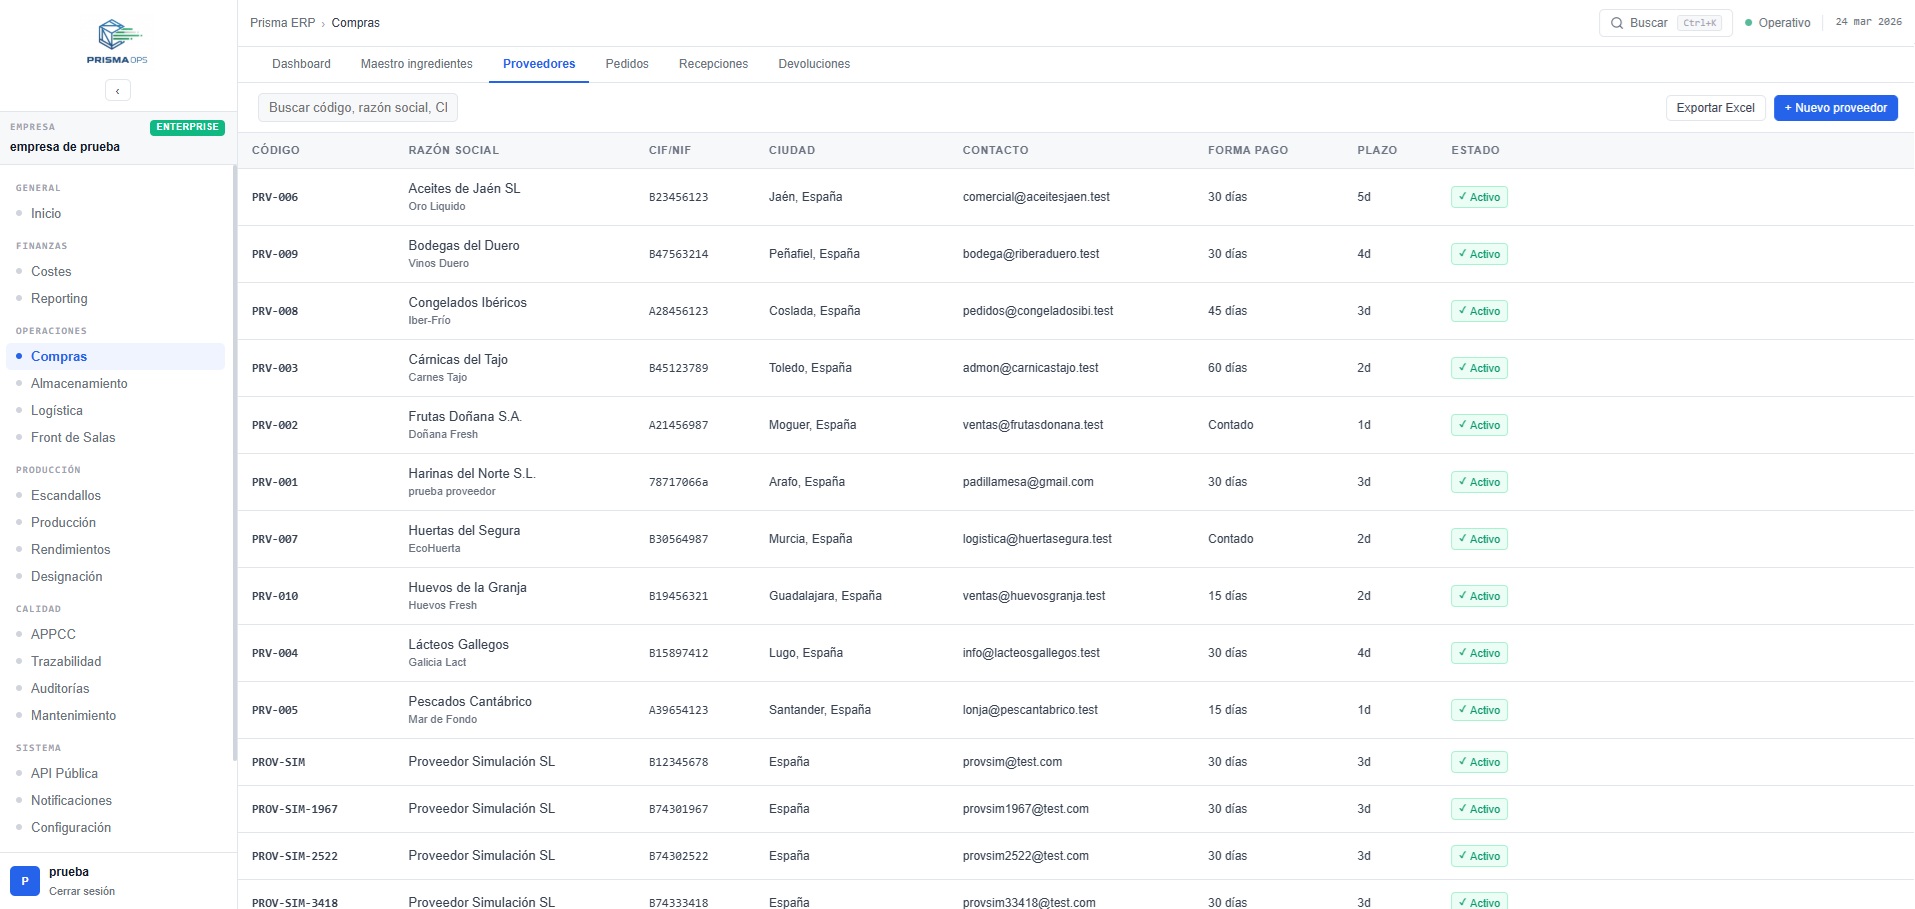Viewport: 1915px width, 909px height.
Task: Click the Activo badge for Lácteos Gallegos
Action: 1478,653
